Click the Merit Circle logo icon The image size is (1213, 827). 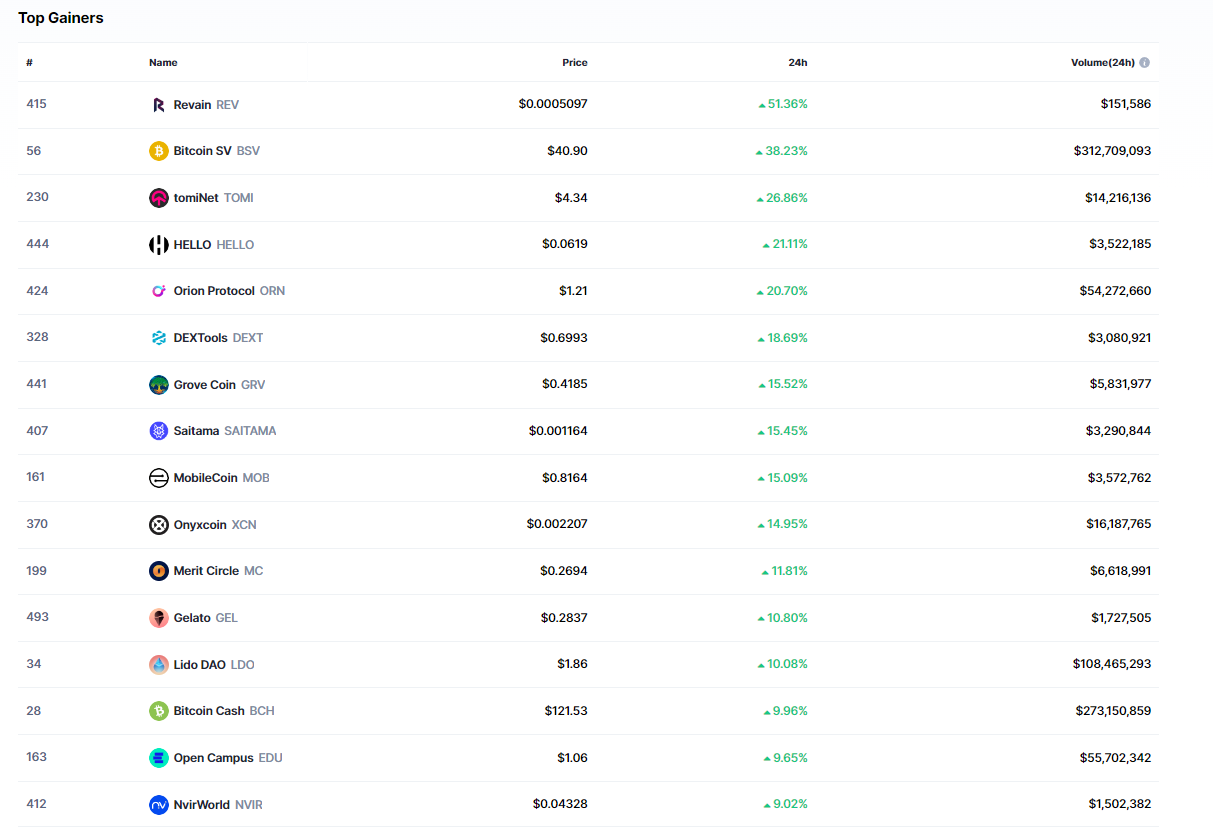(158, 571)
